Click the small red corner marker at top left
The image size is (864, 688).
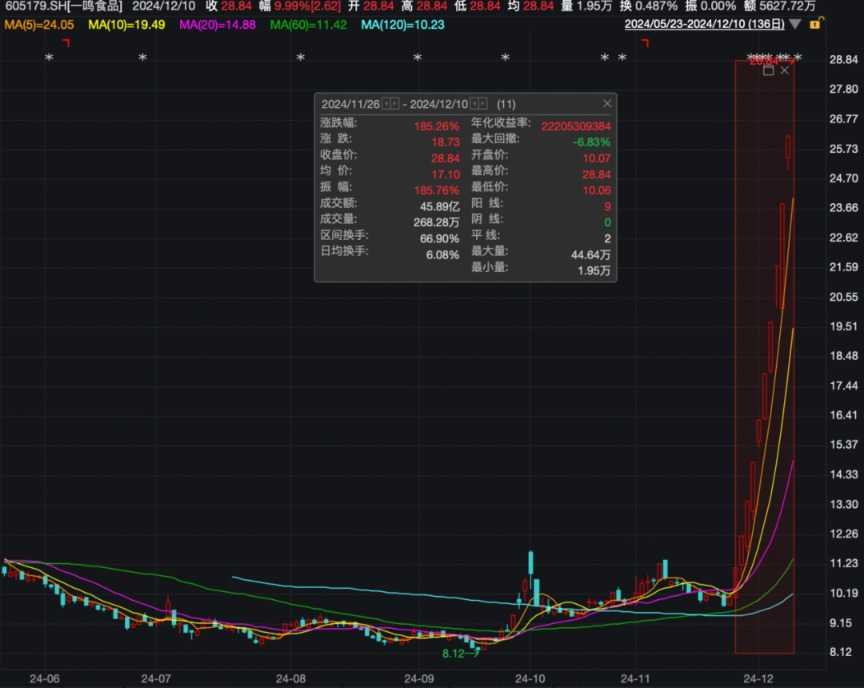click(66, 42)
